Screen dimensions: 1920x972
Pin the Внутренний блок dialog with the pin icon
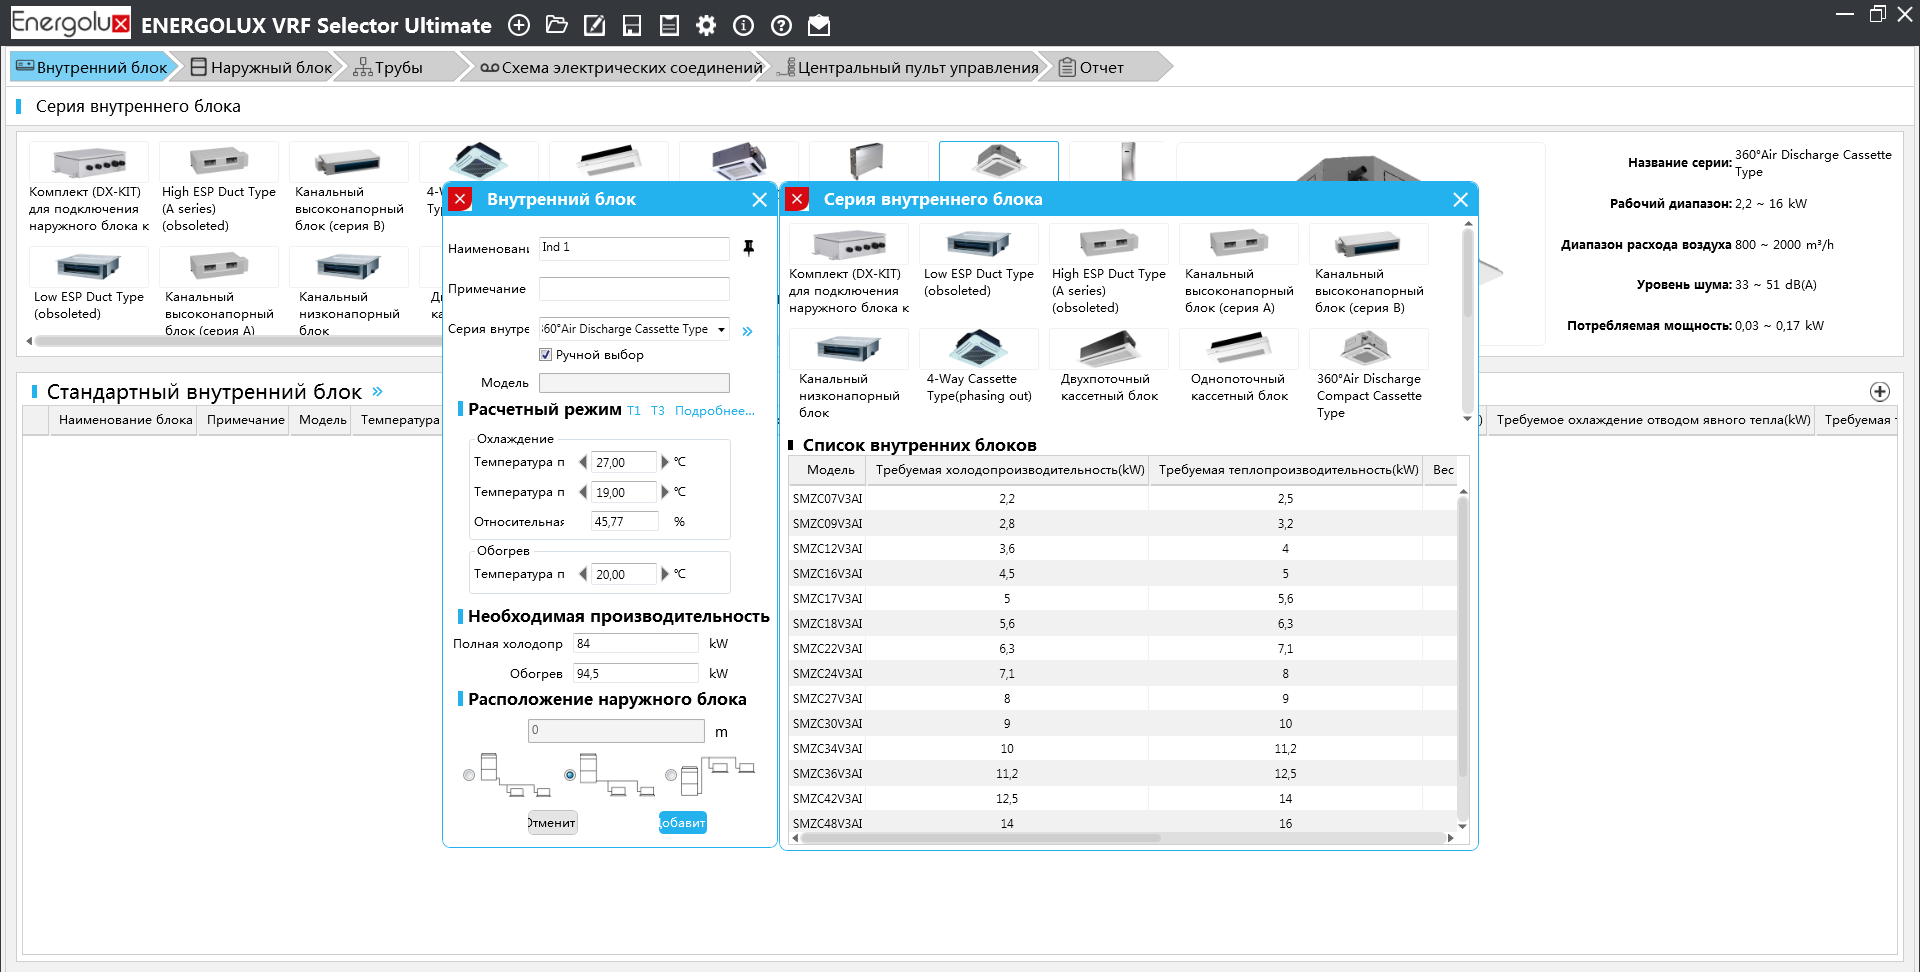pos(748,247)
